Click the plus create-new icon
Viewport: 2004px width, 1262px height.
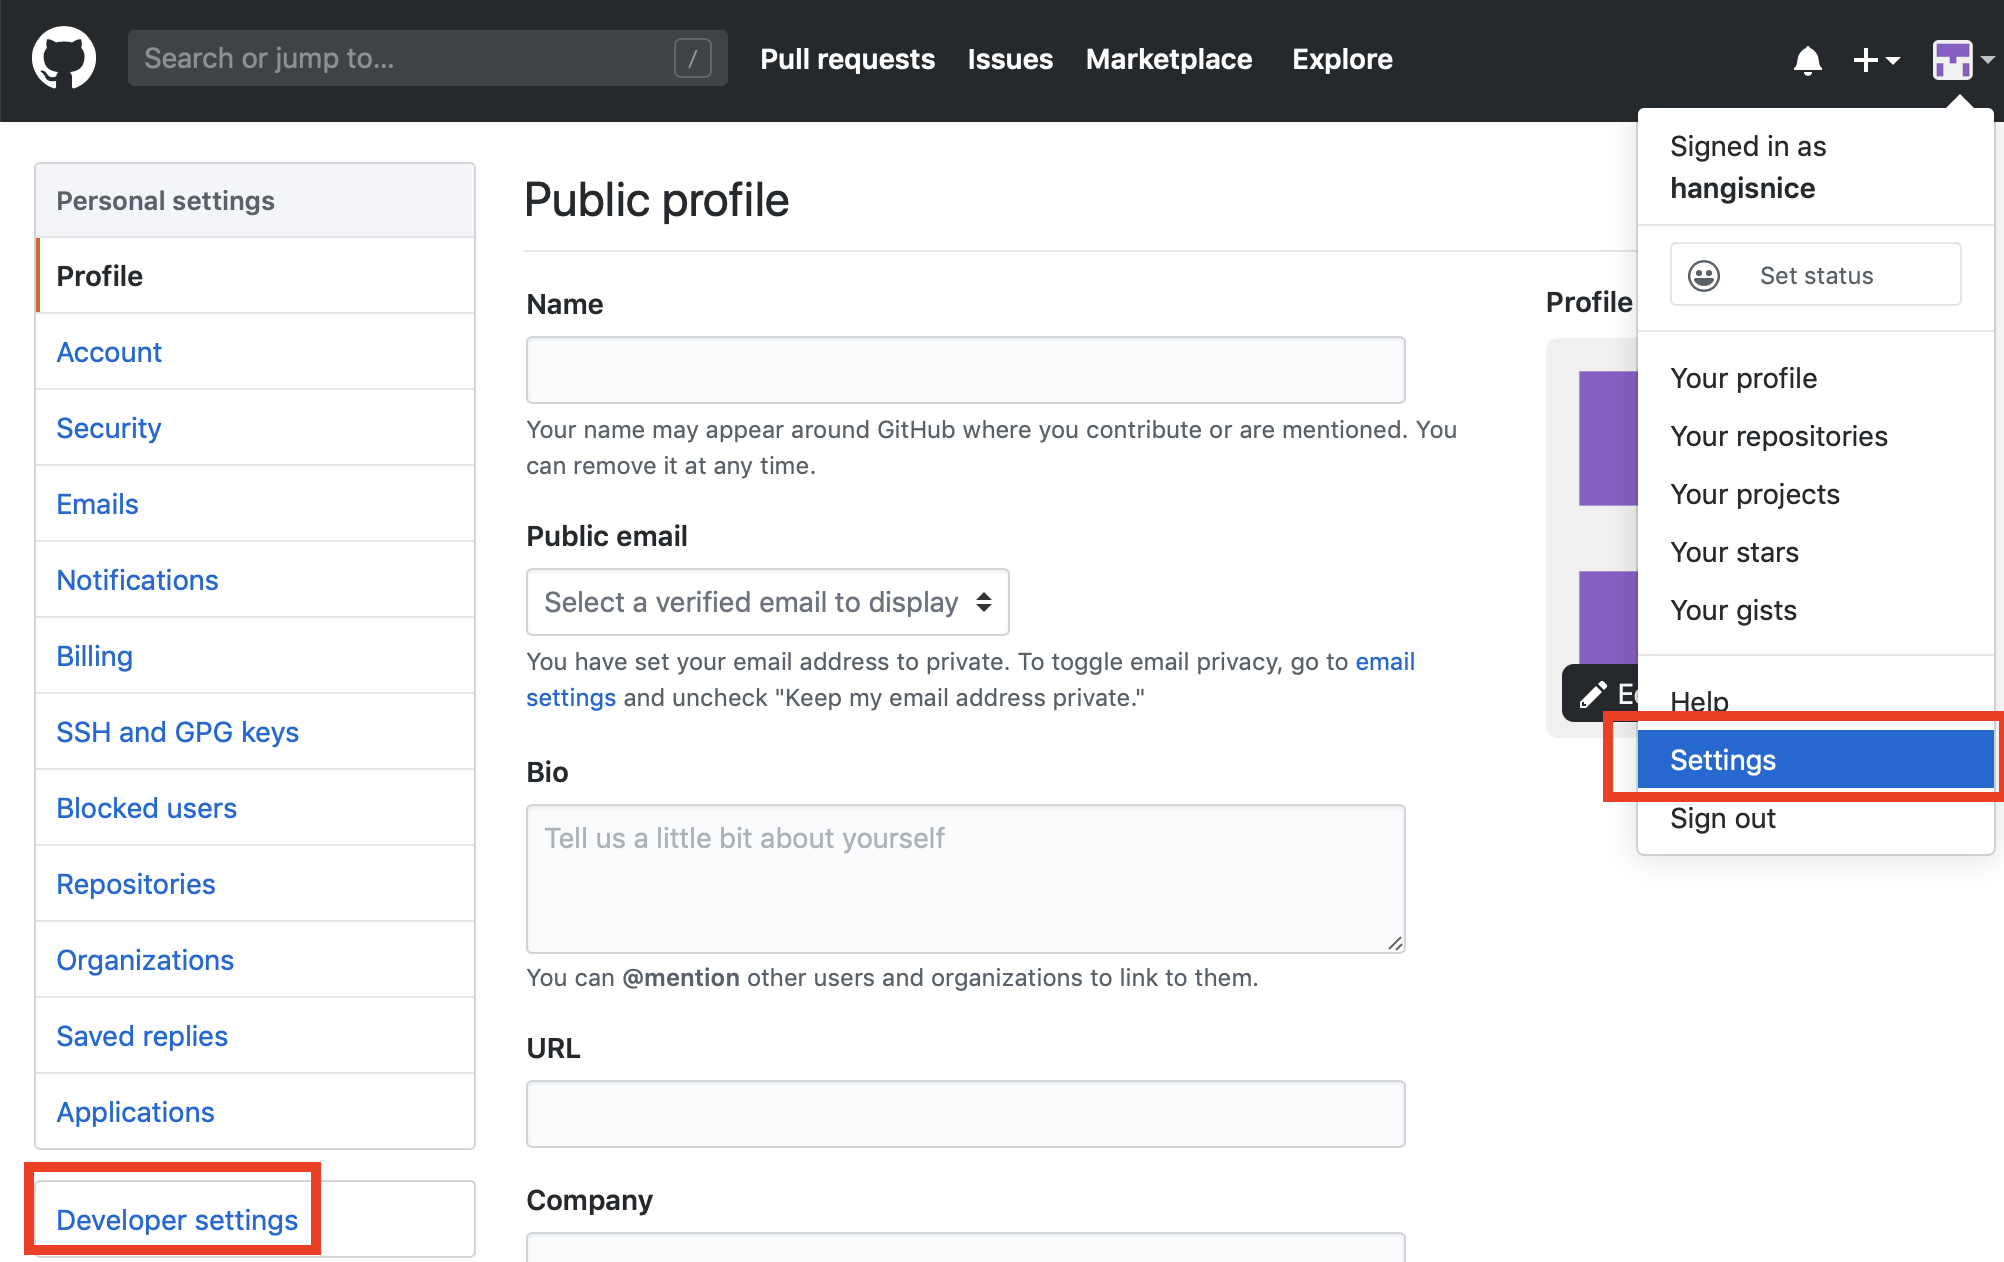coord(1865,60)
